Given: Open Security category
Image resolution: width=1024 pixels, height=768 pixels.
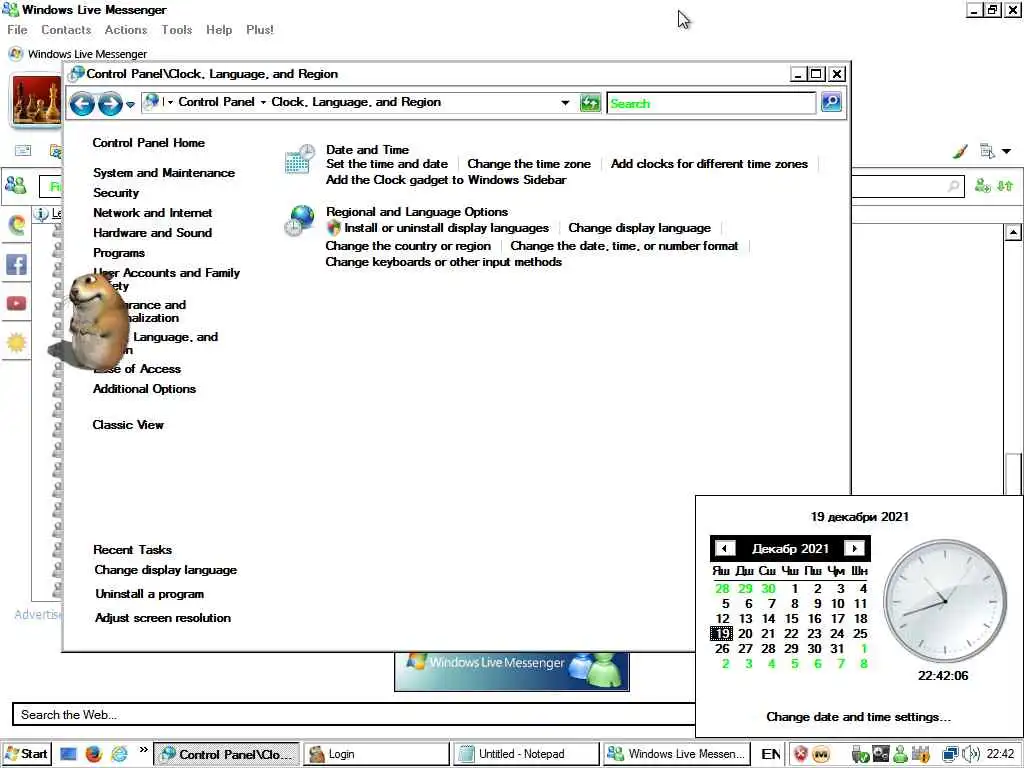Looking at the screenshot, I should click(x=116, y=193).
